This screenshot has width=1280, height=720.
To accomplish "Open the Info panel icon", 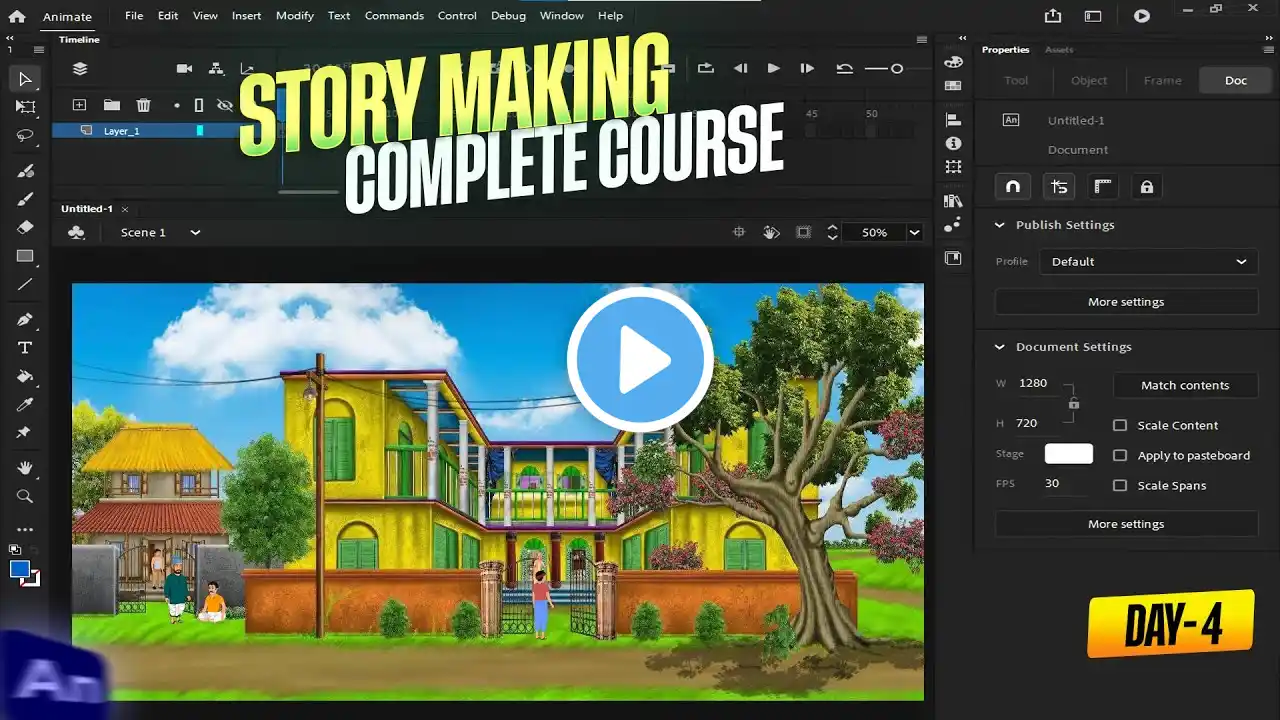I will coord(953,144).
